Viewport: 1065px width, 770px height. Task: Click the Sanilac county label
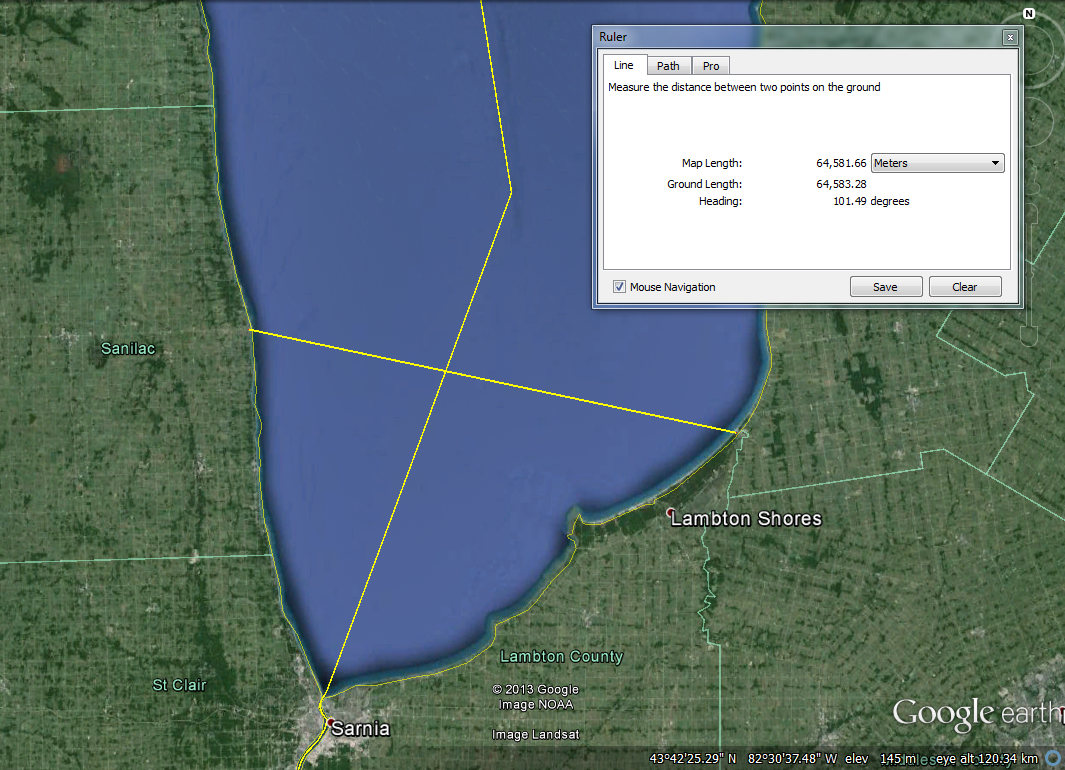click(x=128, y=349)
